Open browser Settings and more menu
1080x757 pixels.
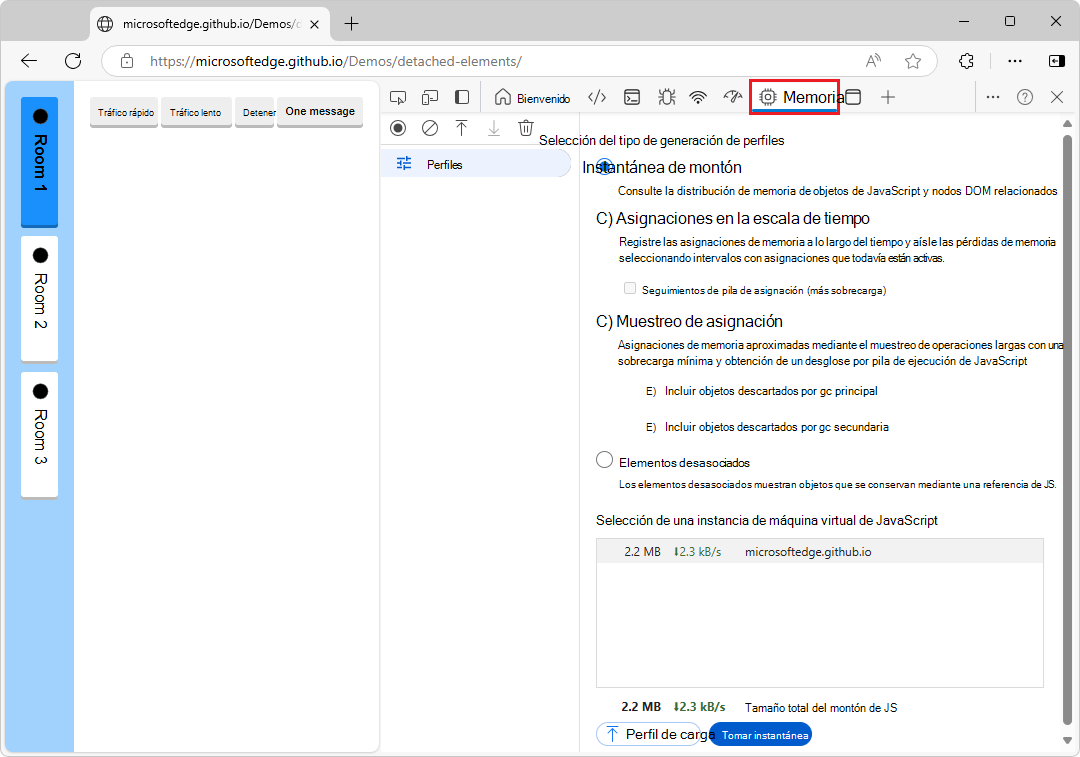[x=1015, y=61]
